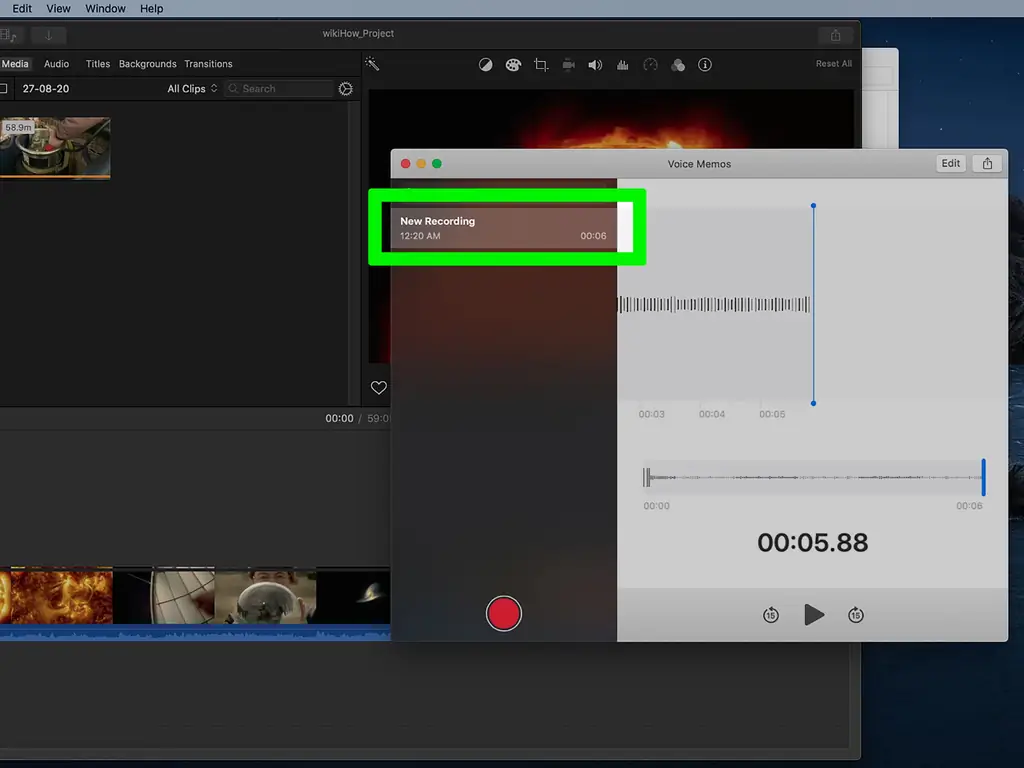The width and height of the screenshot is (1024, 768).
Task: Click the Search field in media browser
Action: pyautogui.click(x=279, y=89)
